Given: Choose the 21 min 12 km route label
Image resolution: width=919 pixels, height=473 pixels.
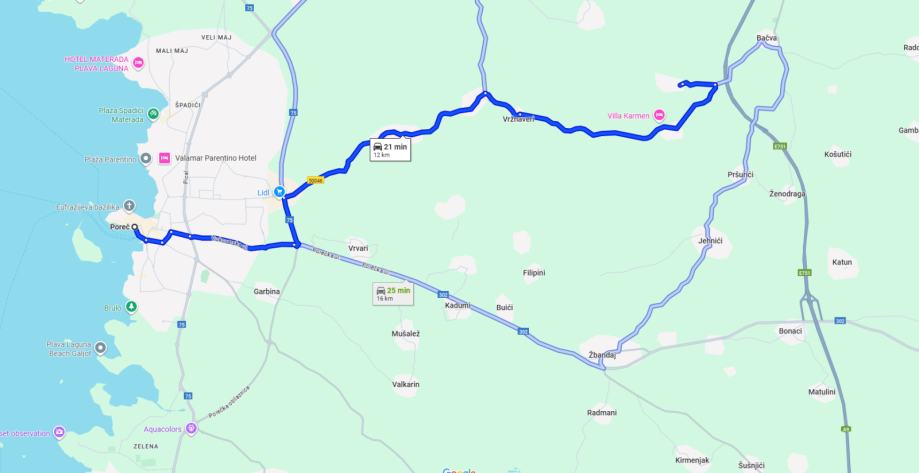Looking at the screenshot, I should click(390, 150).
